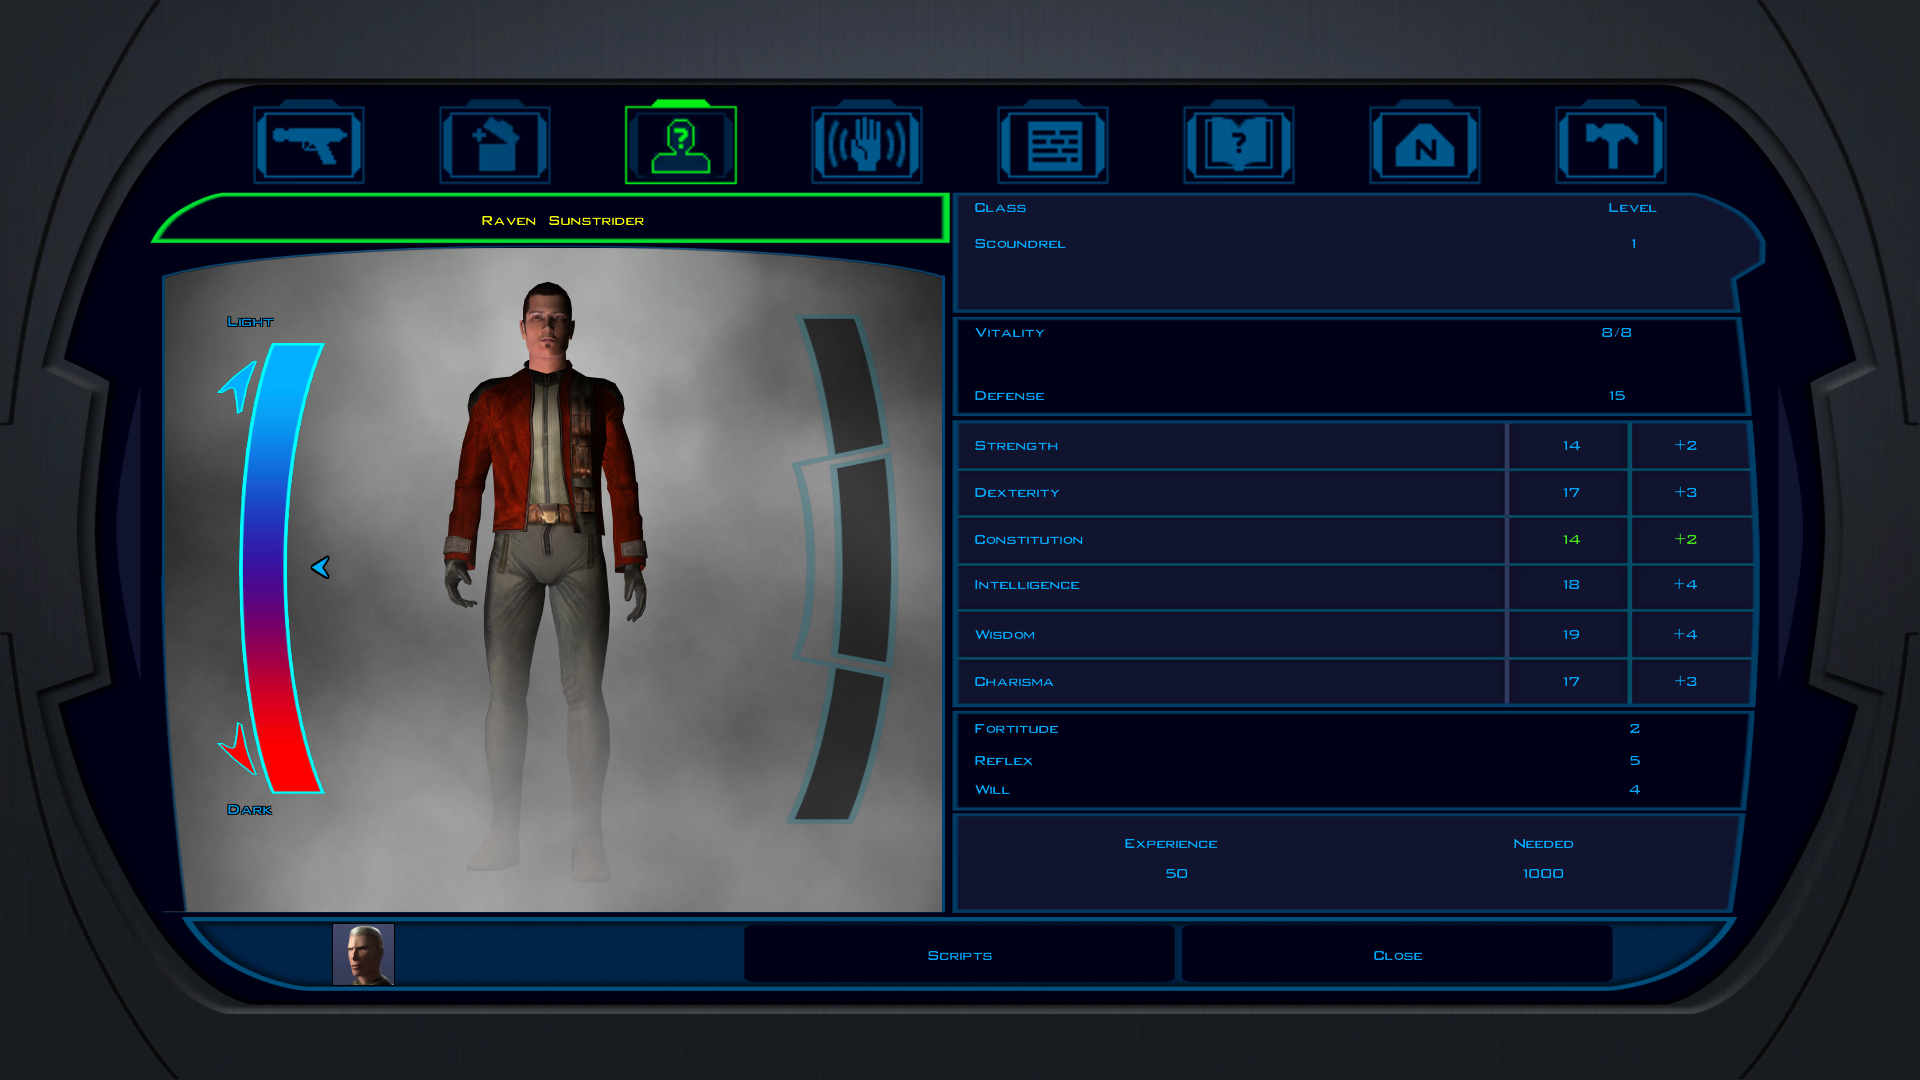Open the Inventory screen icon

tap(495, 145)
